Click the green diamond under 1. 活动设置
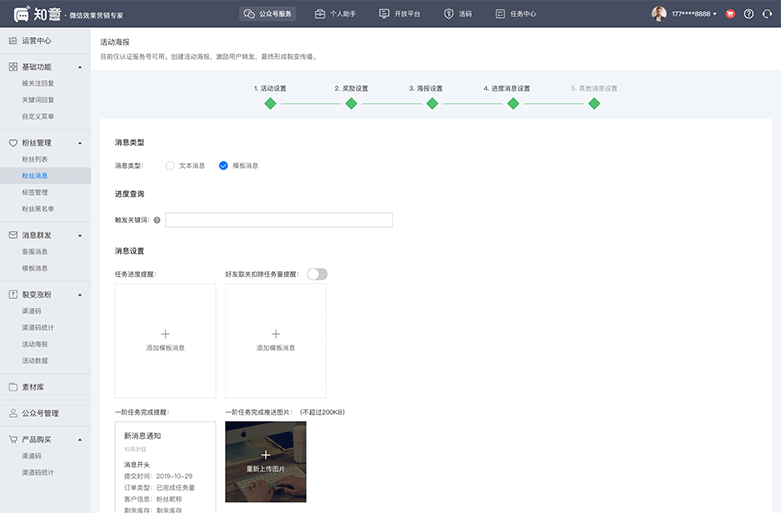The width and height of the screenshot is (781, 513). coord(270,104)
